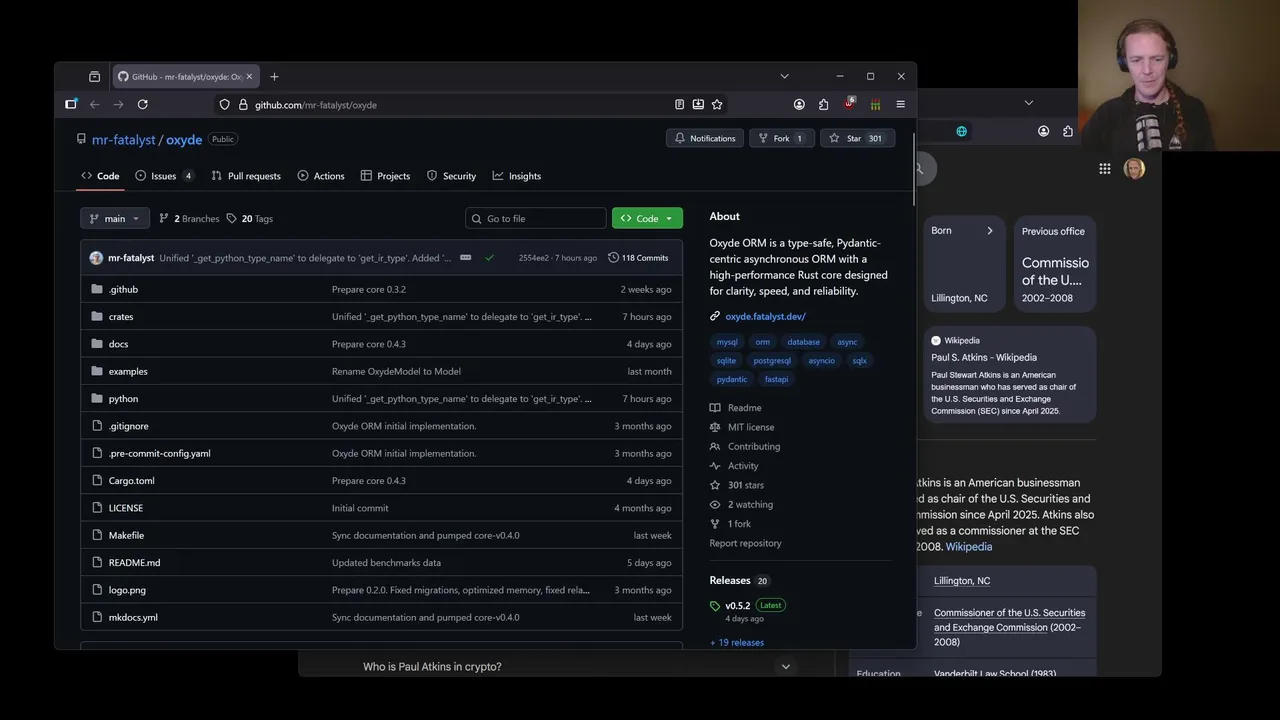Go back with the browser back arrow
Screen dimensions: 1280x720
(95, 104)
